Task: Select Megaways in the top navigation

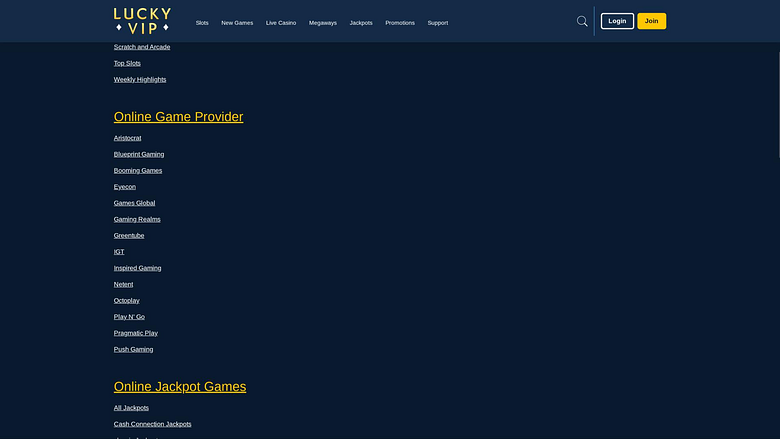Action: (322, 23)
